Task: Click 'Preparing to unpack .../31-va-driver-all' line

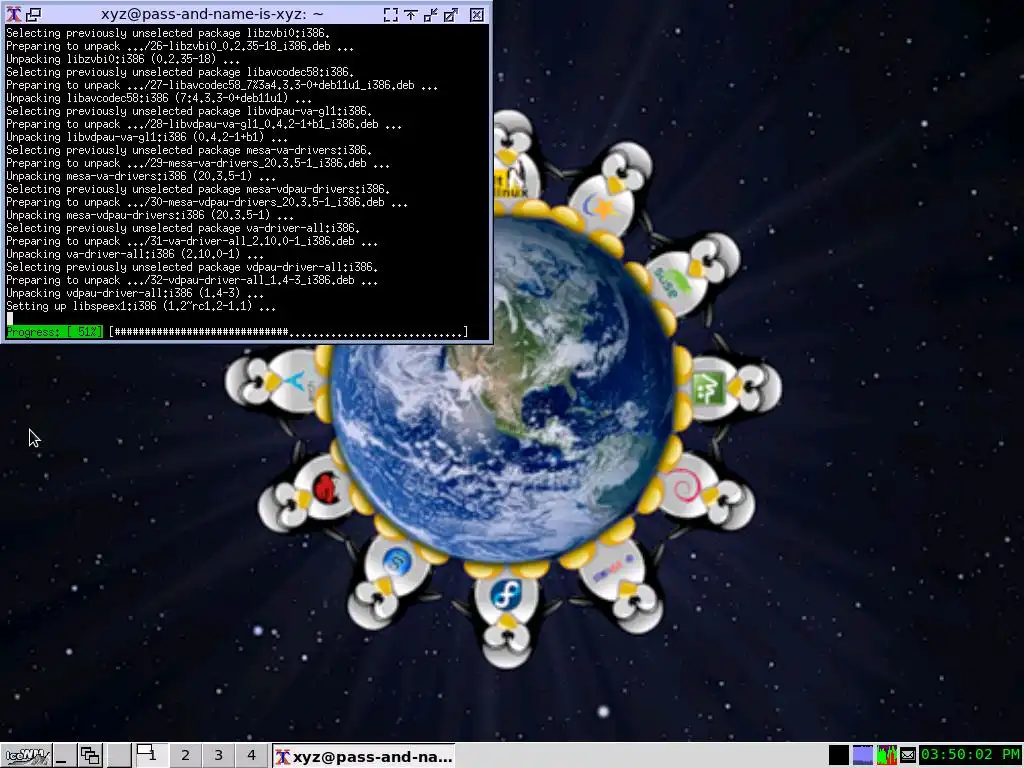Action: [x=192, y=241]
